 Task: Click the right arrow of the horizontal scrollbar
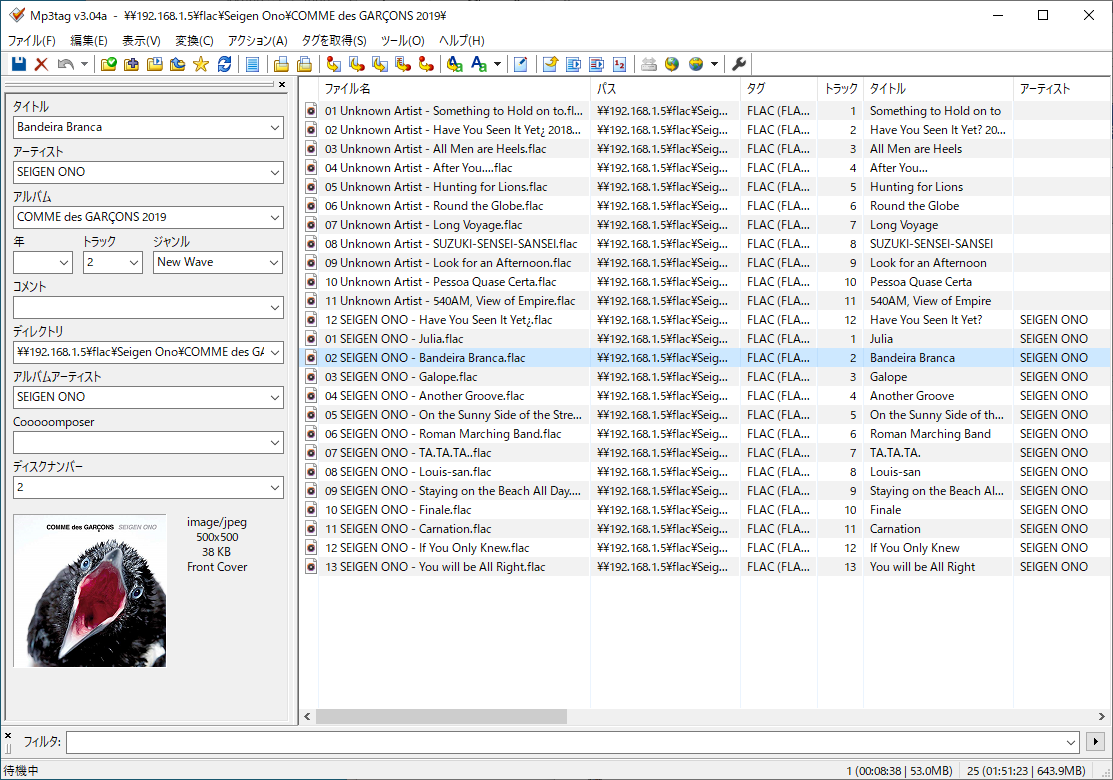tap(1102, 717)
